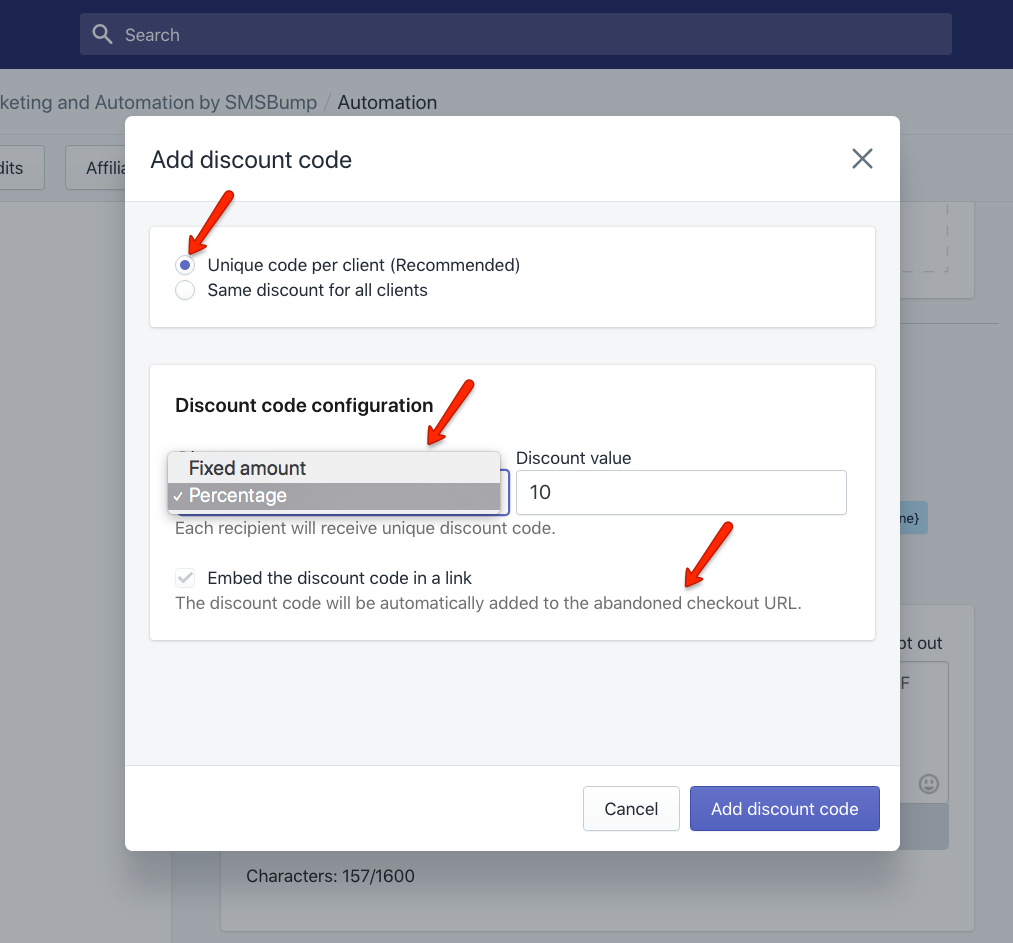Click the emoji smiley icon in message box
1013x943 pixels.
coord(928,784)
